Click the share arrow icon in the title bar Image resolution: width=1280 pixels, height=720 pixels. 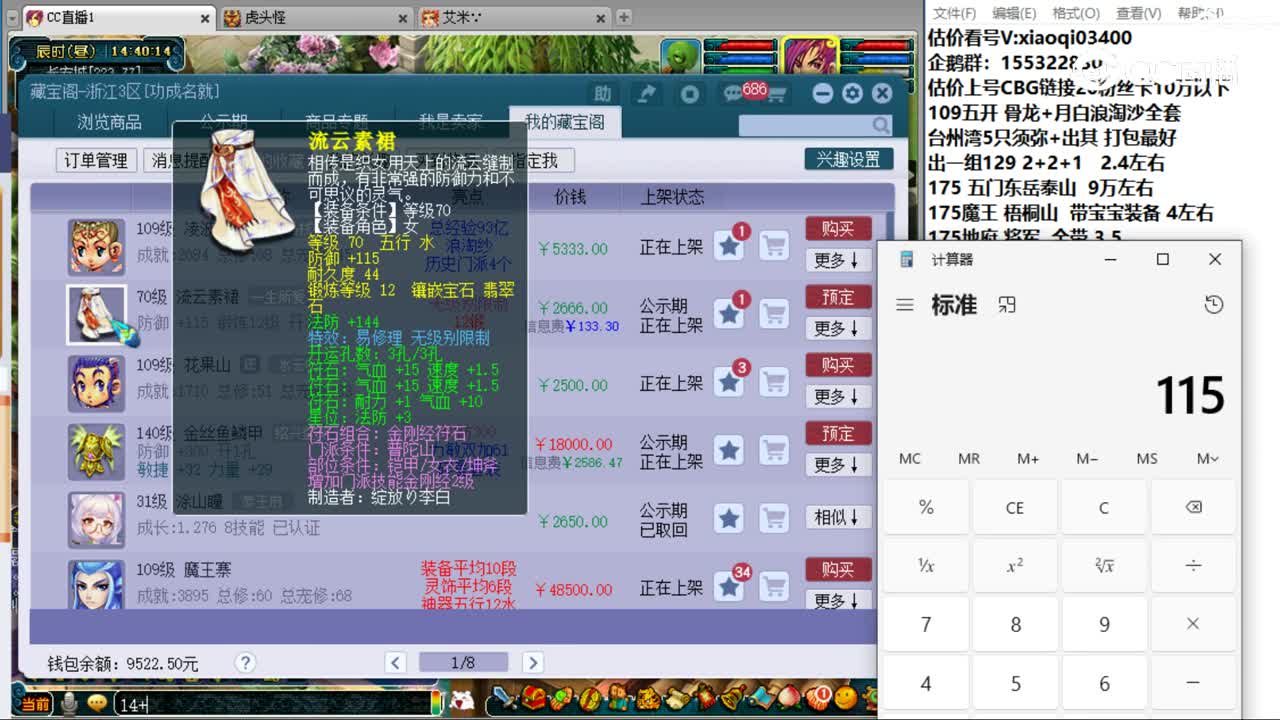point(647,93)
